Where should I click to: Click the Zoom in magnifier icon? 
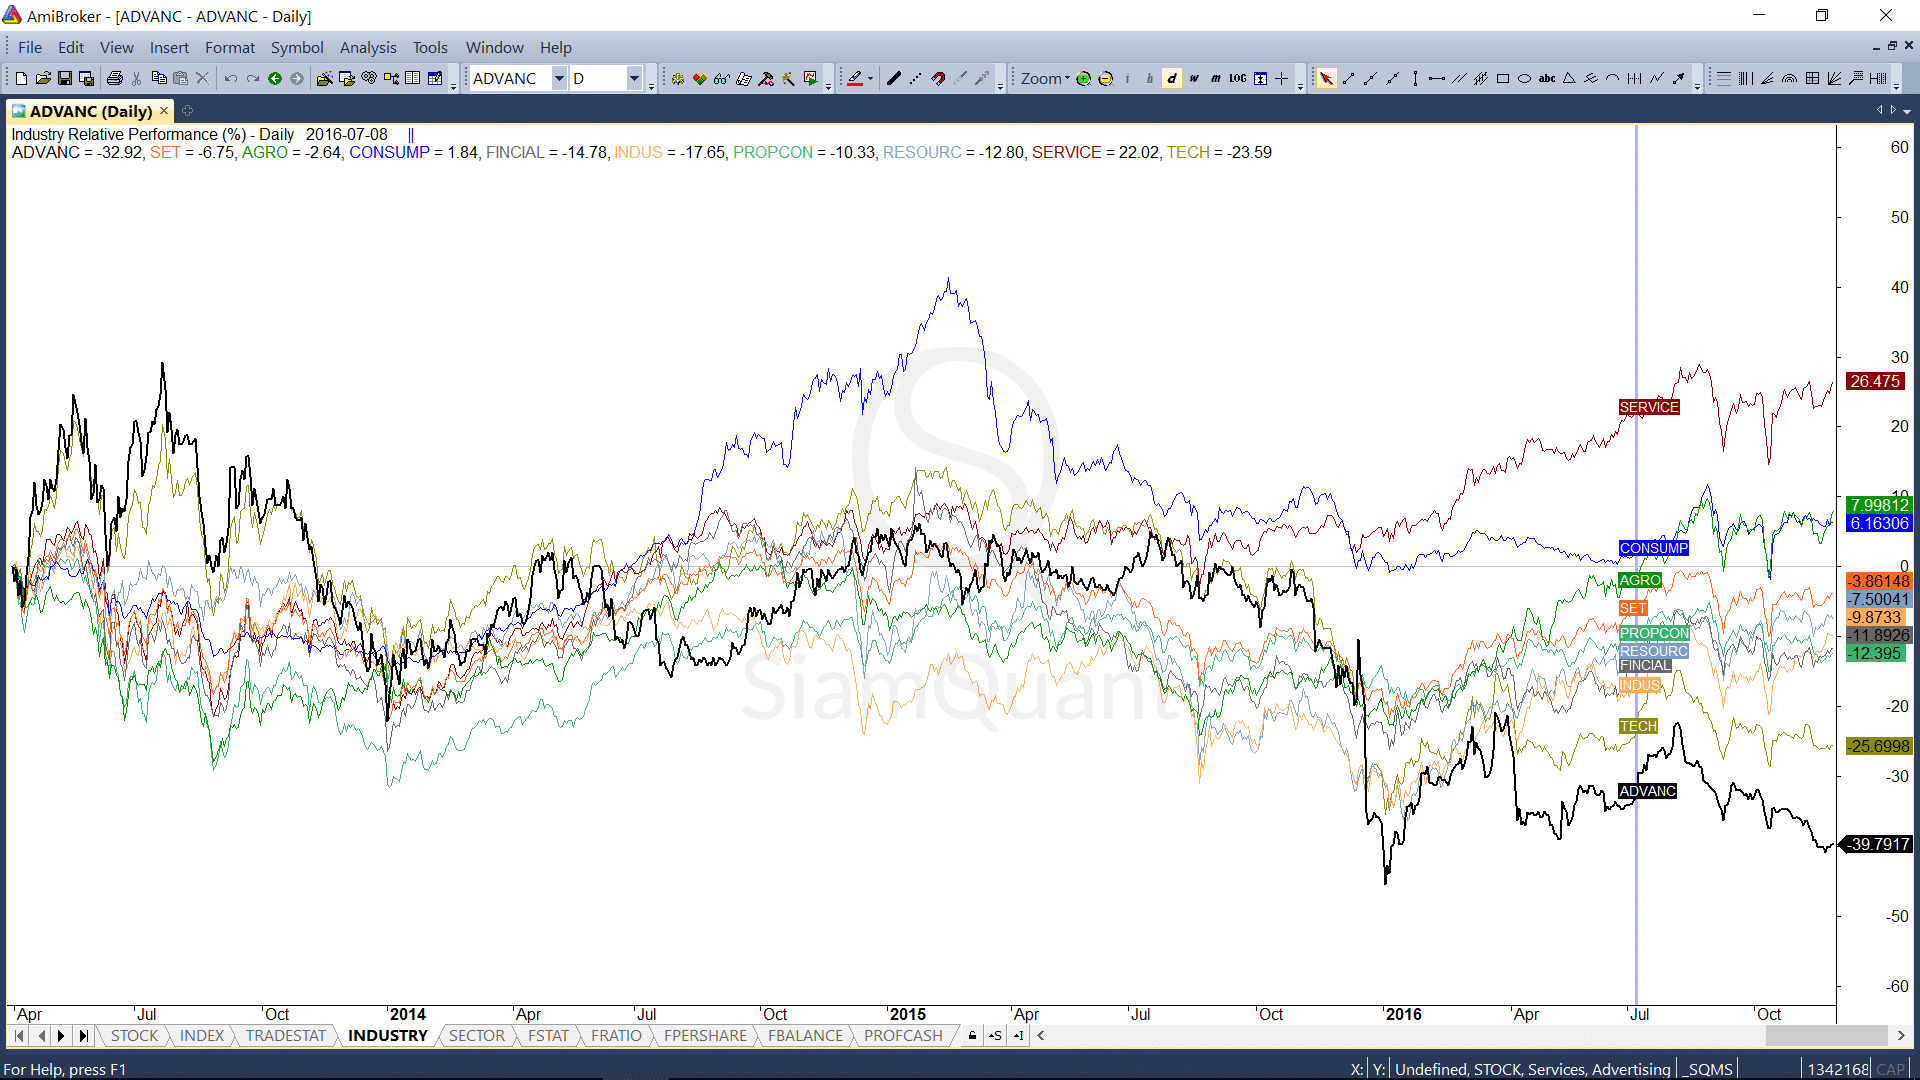pyautogui.click(x=1083, y=78)
